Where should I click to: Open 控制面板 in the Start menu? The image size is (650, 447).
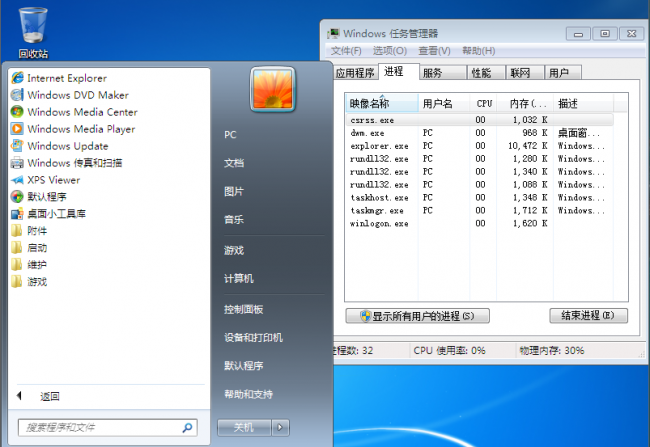click(x=243, y=309)
